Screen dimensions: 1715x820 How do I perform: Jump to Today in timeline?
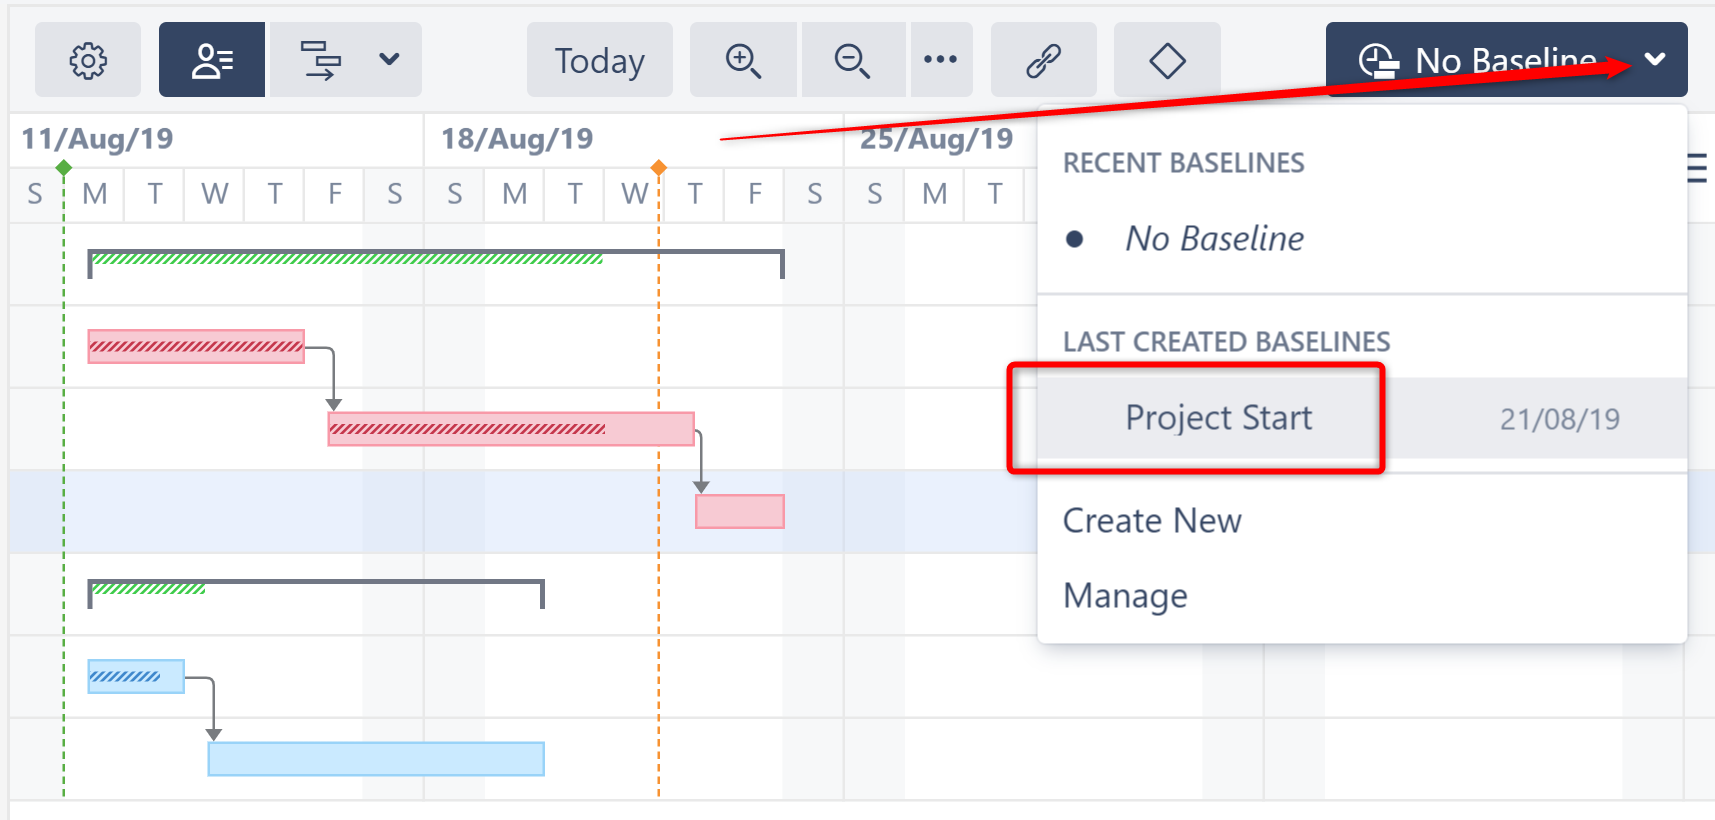600,61
